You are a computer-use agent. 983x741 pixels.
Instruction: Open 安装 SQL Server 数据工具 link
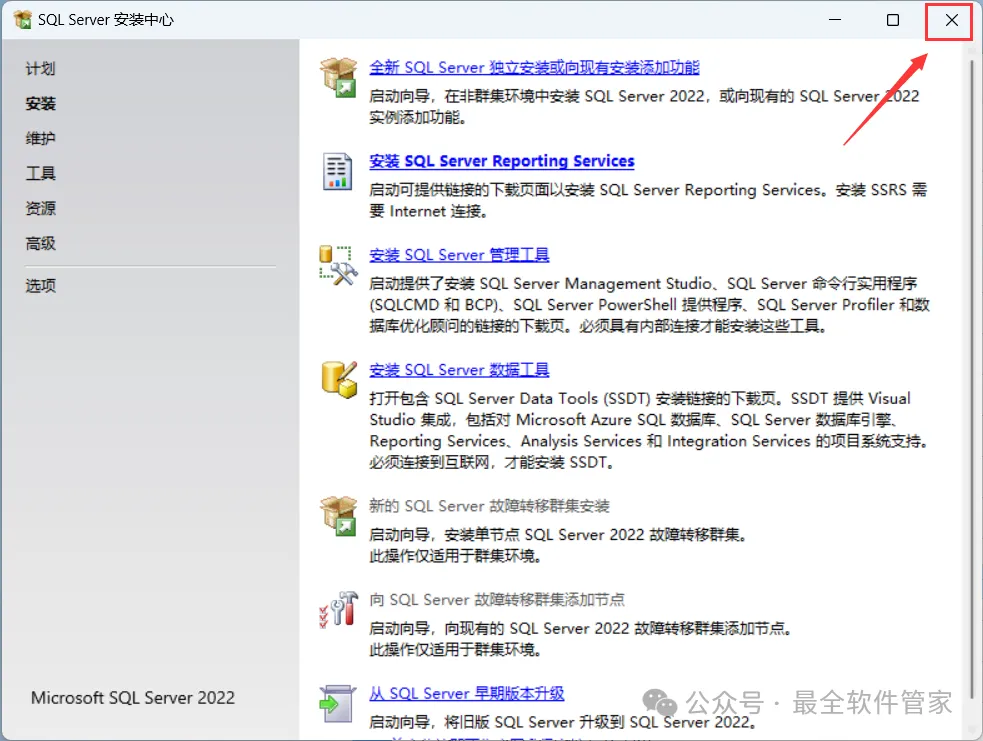coord(459,370)
